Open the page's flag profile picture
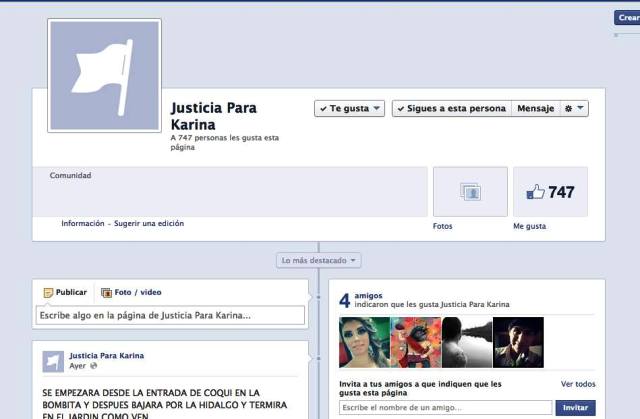Viewport: 640px width, 419px height. [104, 75]
